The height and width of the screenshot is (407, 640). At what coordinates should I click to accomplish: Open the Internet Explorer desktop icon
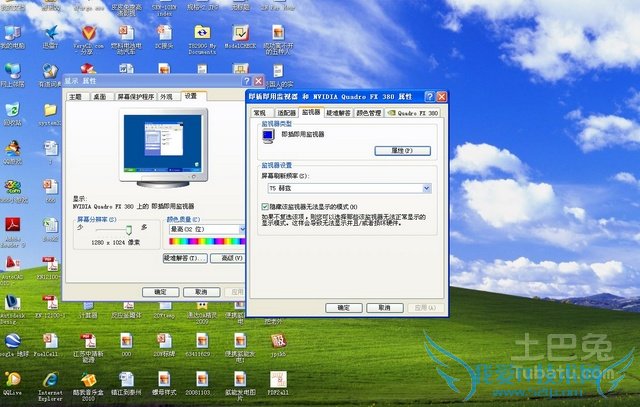click(x=50, y=381)
